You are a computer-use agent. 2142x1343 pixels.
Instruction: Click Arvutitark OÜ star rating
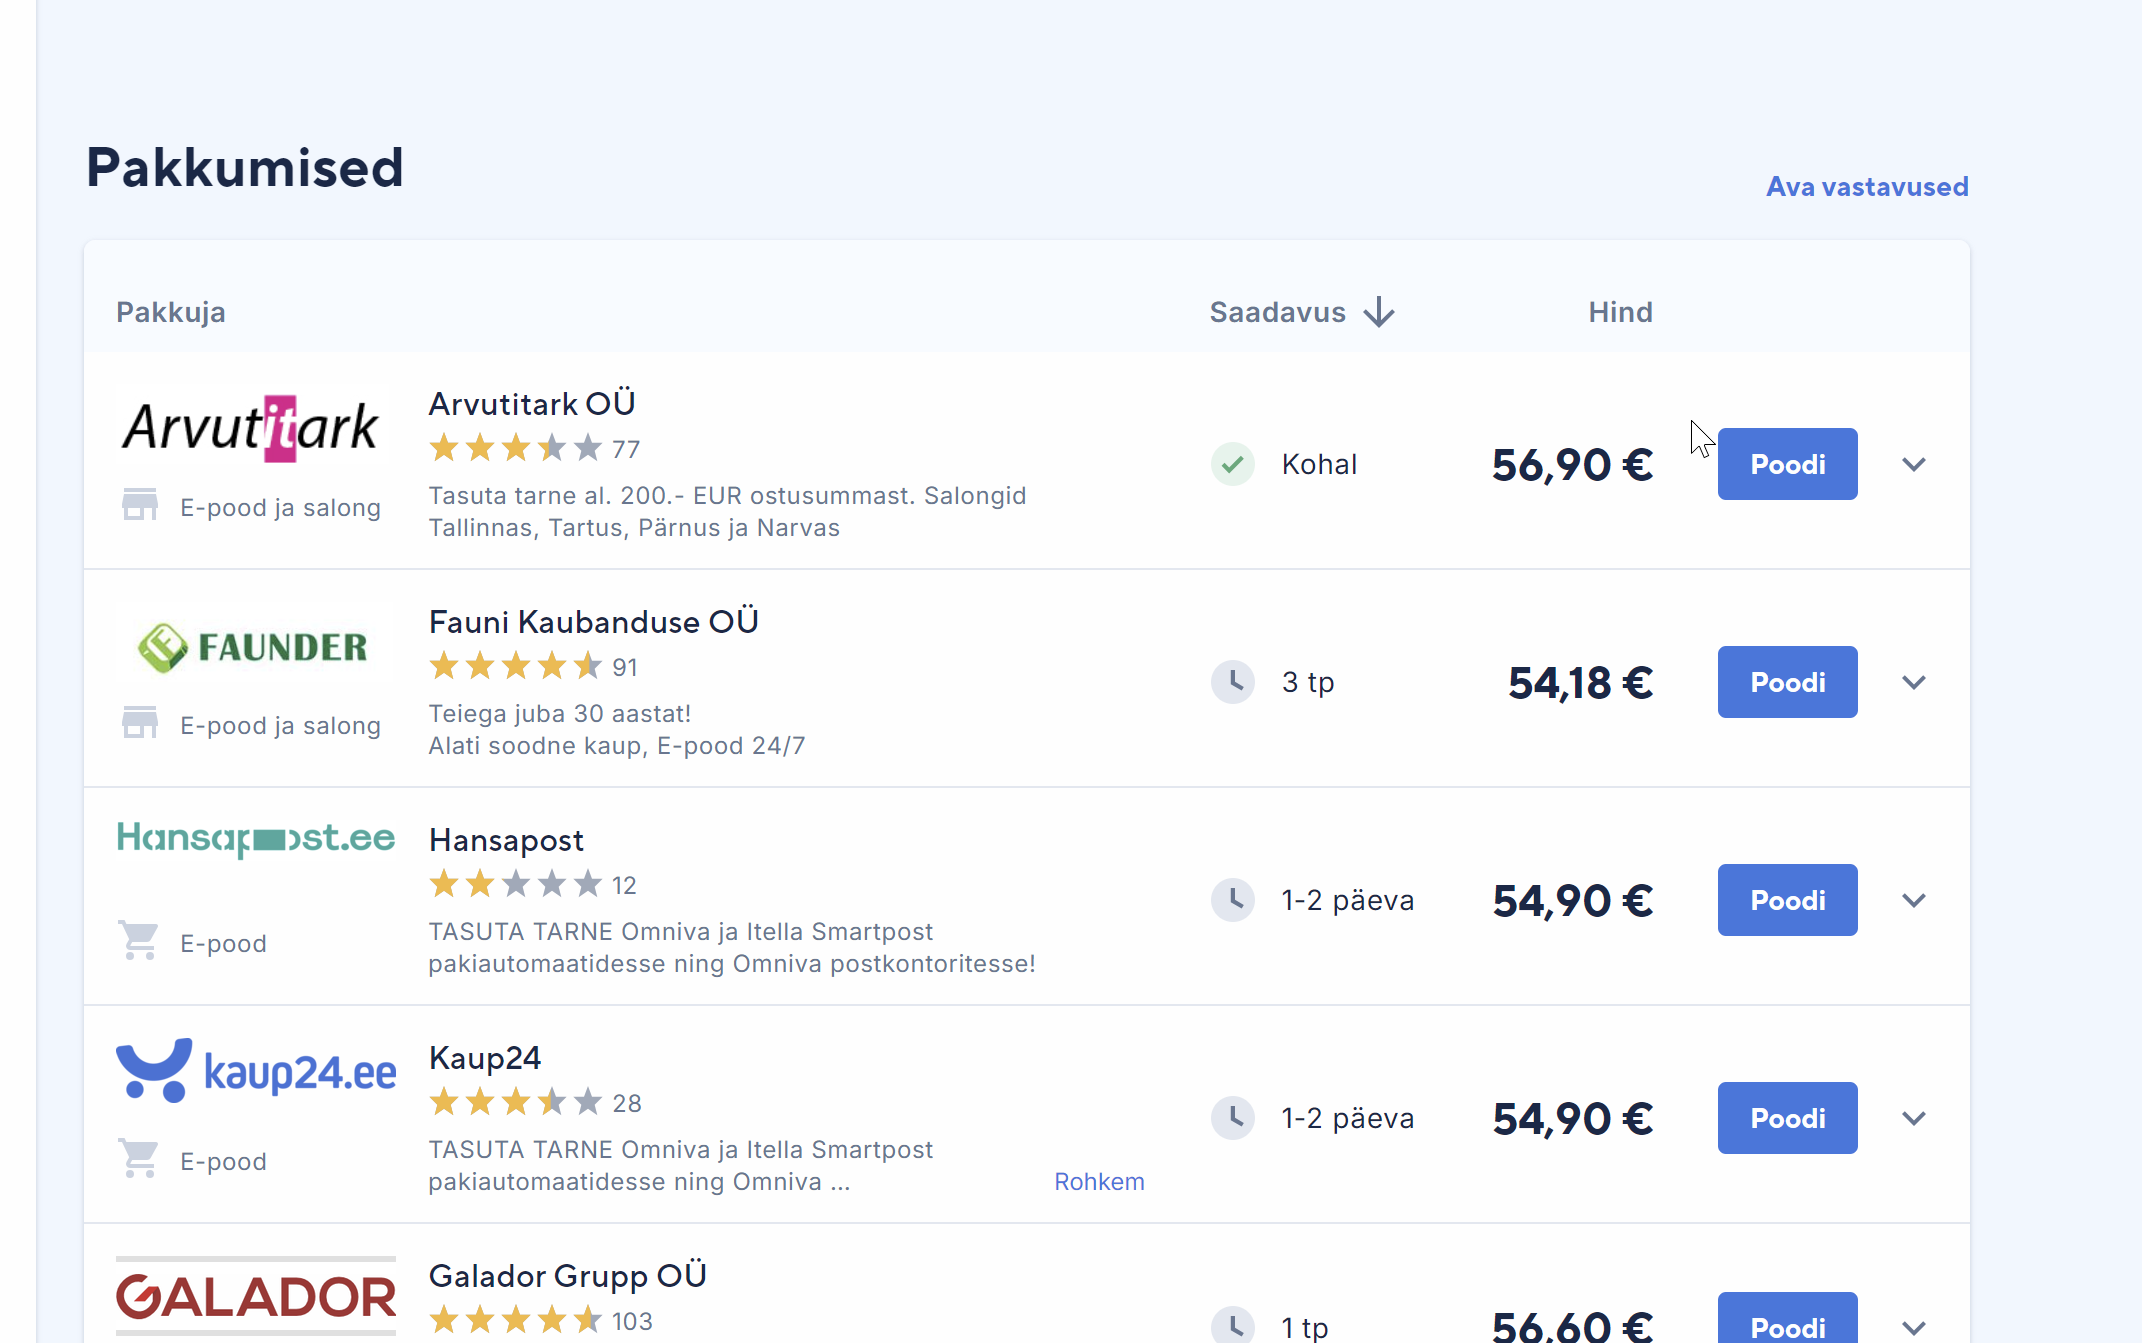tap(516, 448)
